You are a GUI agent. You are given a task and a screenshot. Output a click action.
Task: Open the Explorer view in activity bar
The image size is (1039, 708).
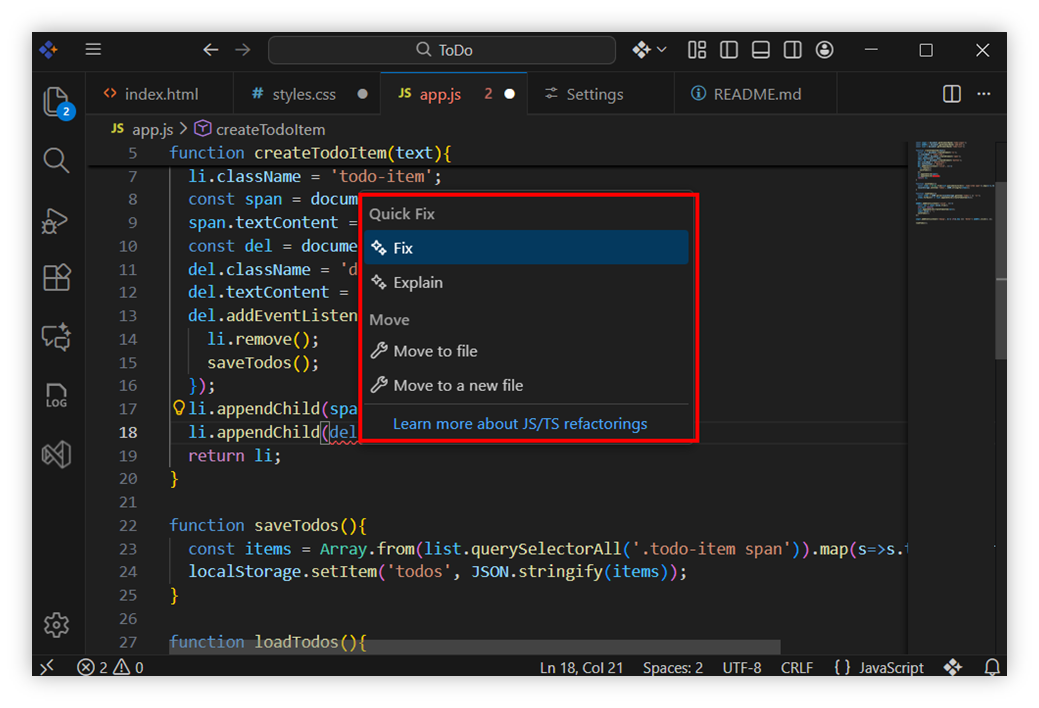[x=57, y=101]
